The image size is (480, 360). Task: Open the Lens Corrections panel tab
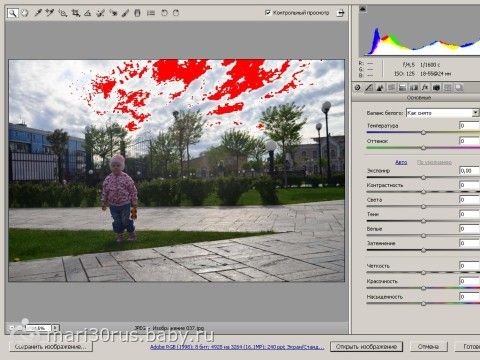pyautogui.click(x=414, y=88)
